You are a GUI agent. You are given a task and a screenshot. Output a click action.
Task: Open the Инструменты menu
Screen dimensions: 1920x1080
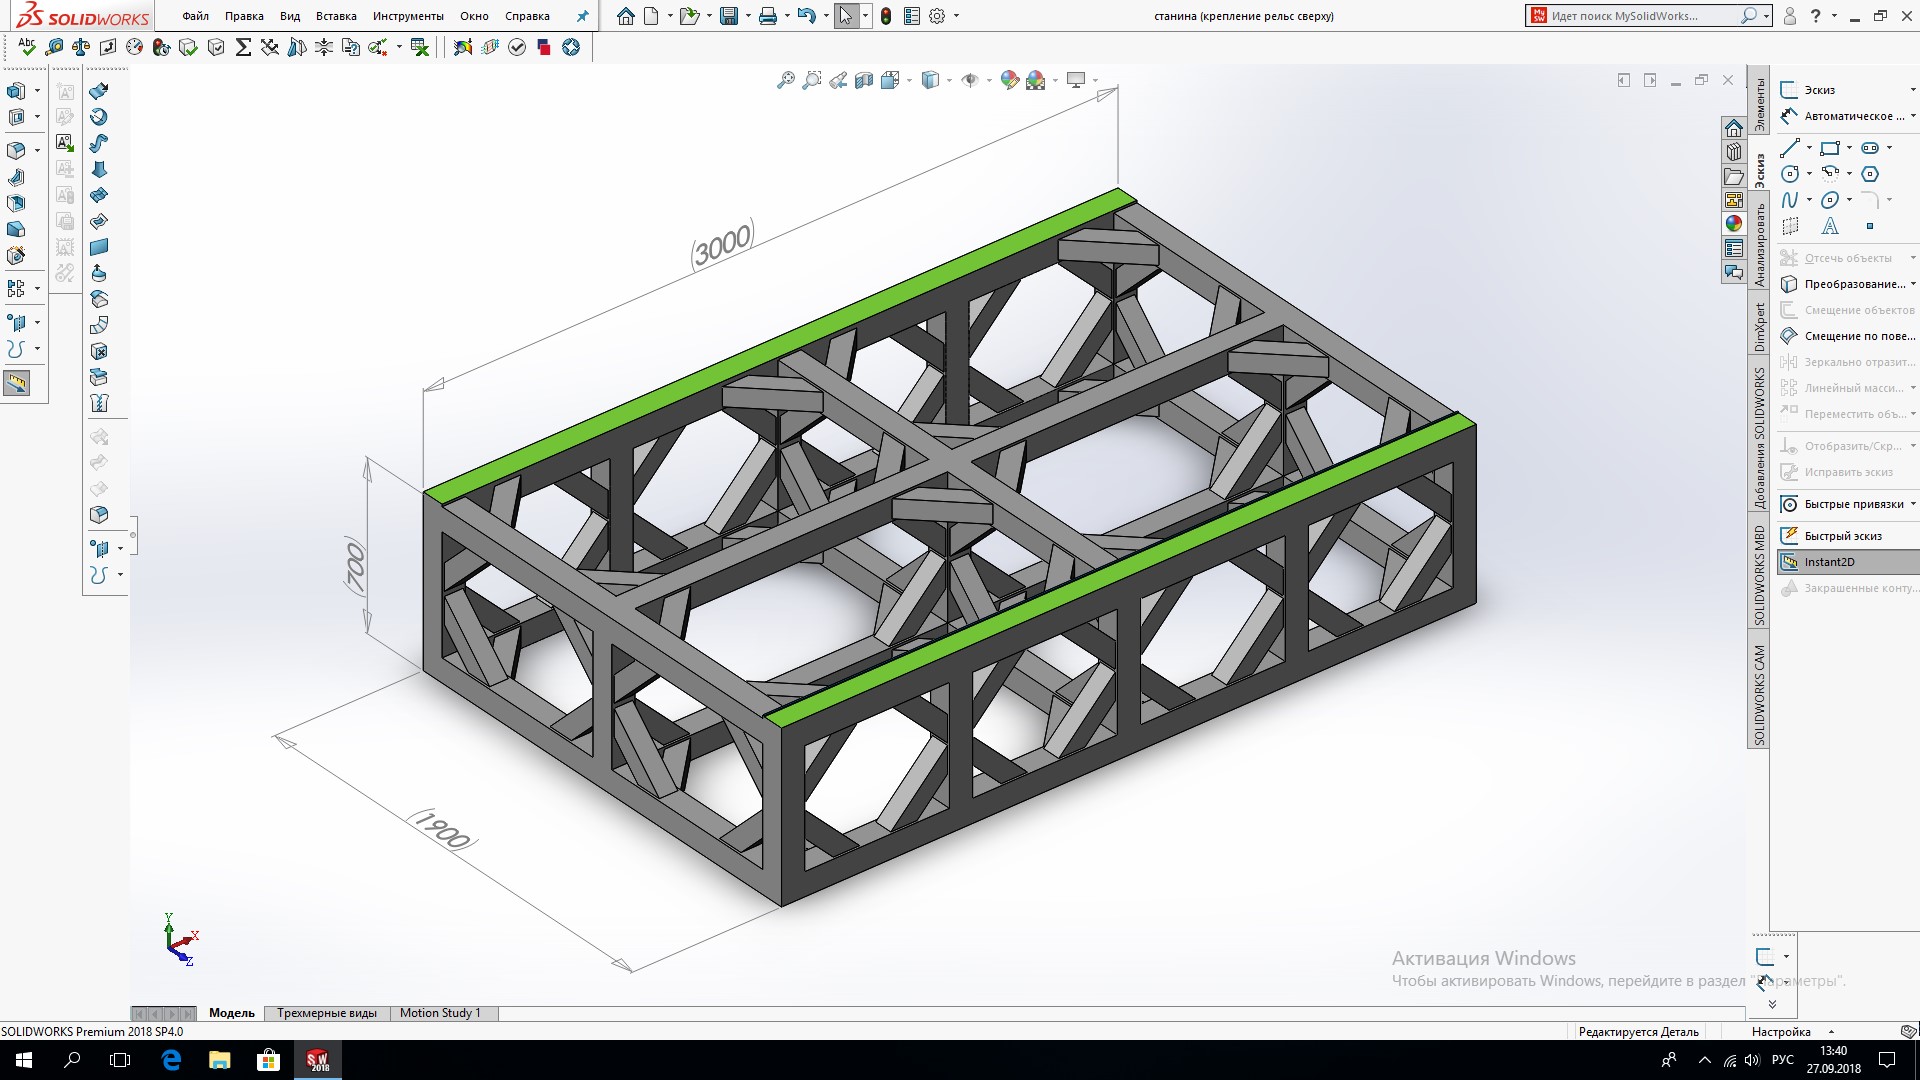pos(408,16)
